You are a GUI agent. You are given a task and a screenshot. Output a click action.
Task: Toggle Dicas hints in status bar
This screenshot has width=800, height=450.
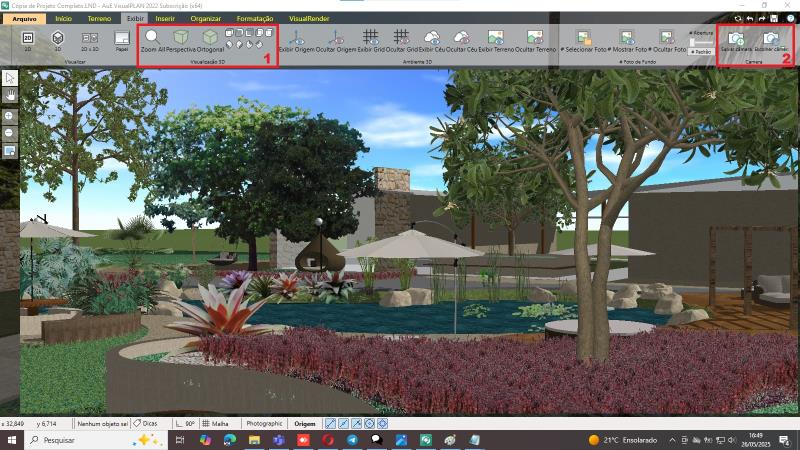146,423
